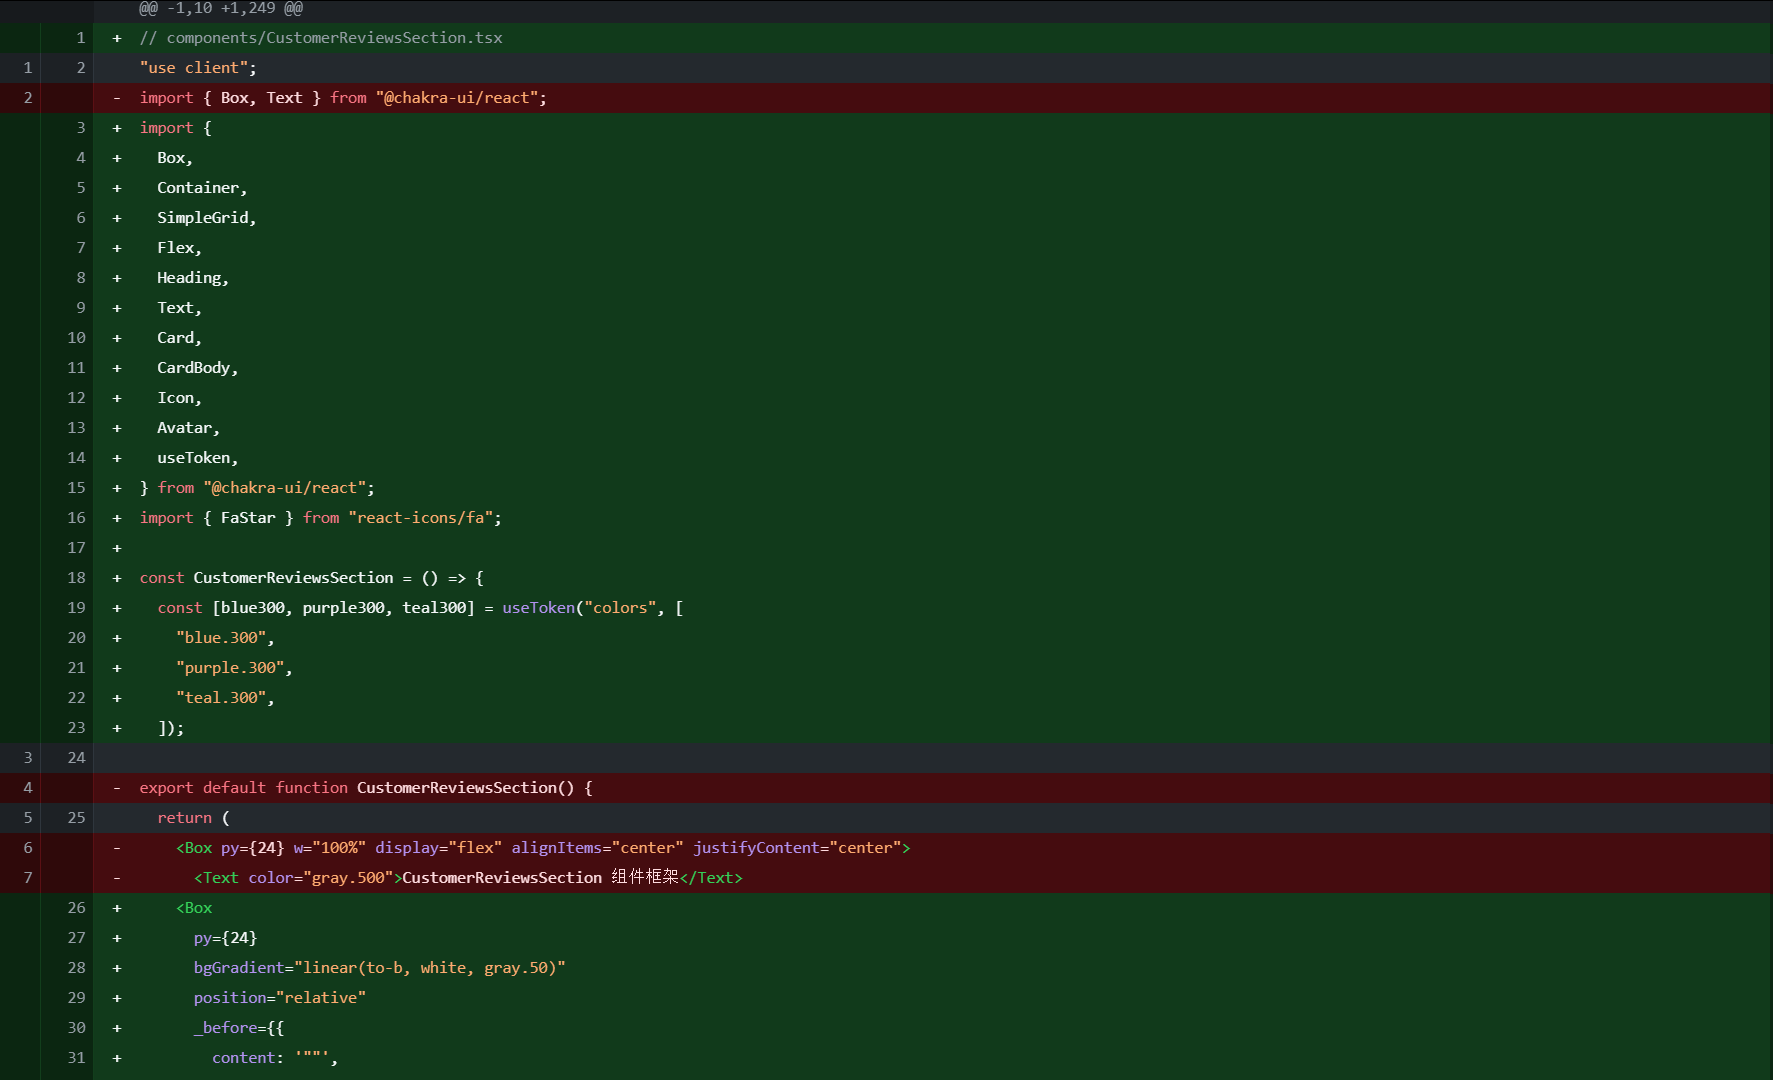Select the "SimpleGrid," import entry

click(207, 218)
